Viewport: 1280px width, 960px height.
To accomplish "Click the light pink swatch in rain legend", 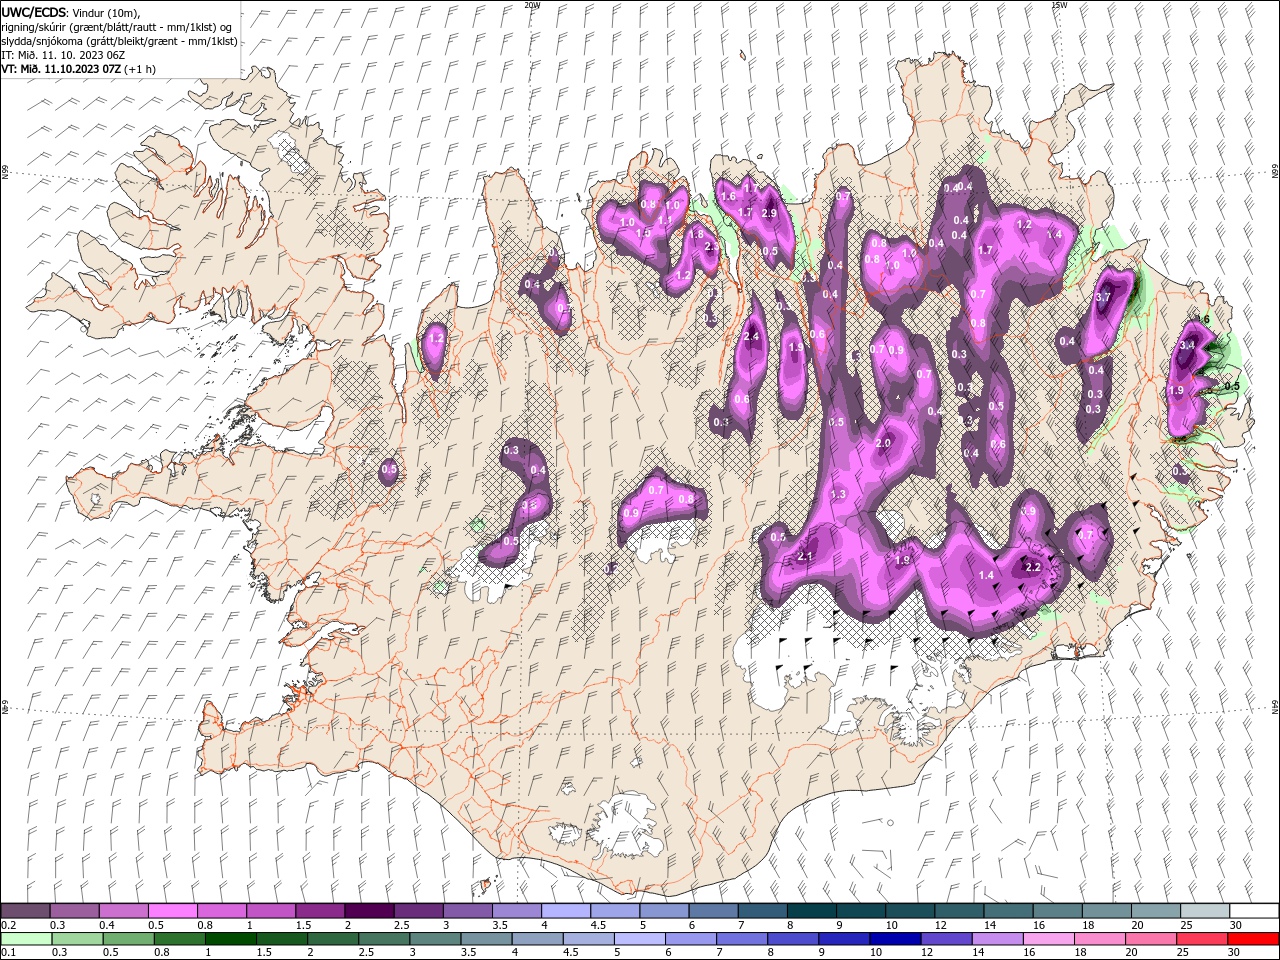I will 1049,939.
